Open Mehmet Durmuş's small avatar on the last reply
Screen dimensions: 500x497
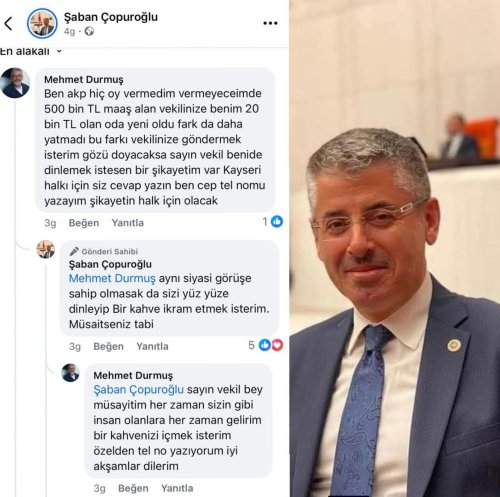[x=71, y=373]
